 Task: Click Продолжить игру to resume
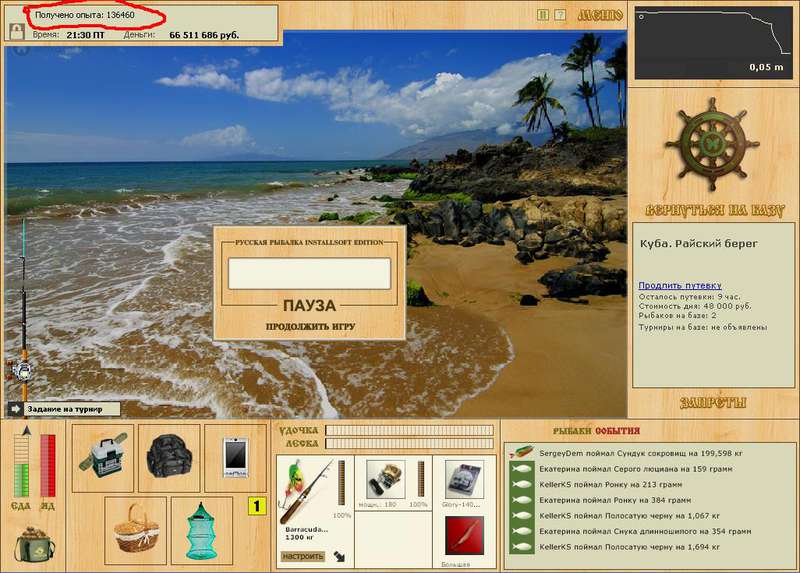coord(310,327)
